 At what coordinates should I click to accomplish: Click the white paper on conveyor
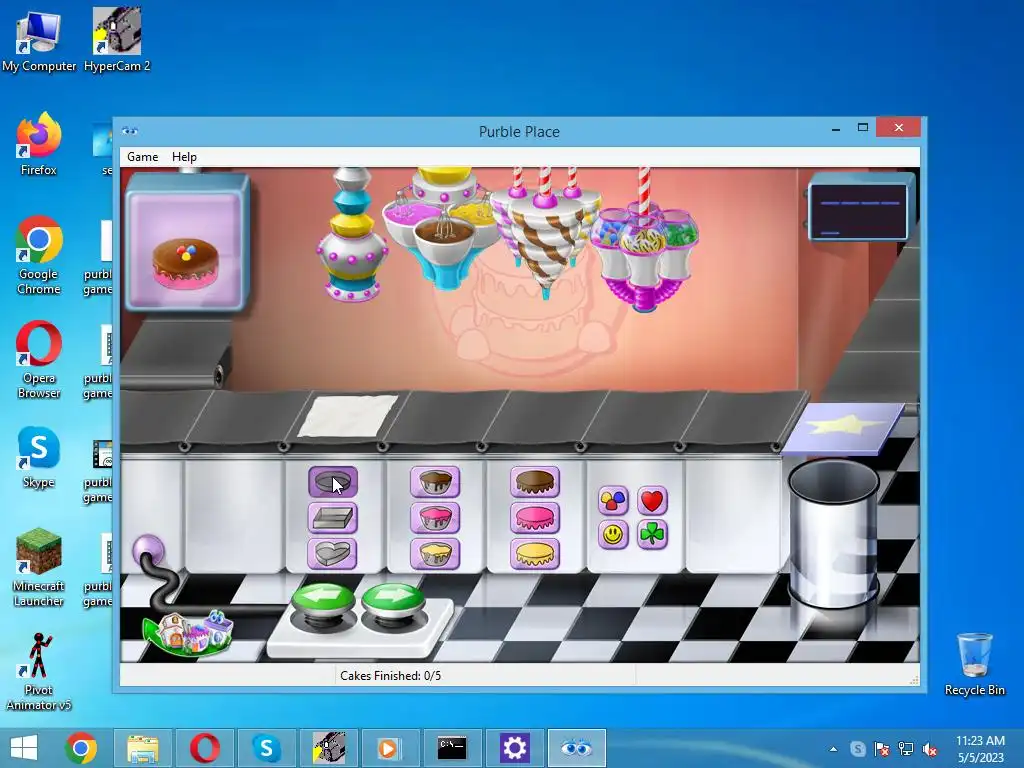coord(348,416)
